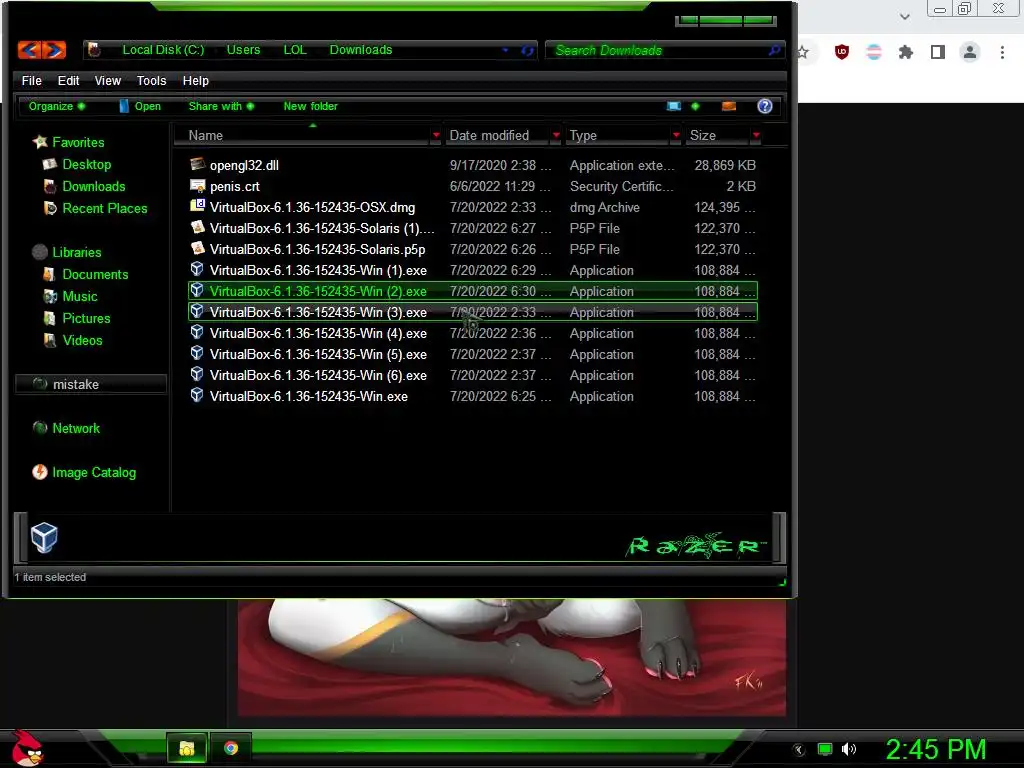The width and height of the screenshot is (1024, 768).
Task: Click the VirtualBox Solaris (1) file icon
Action: 197,227
